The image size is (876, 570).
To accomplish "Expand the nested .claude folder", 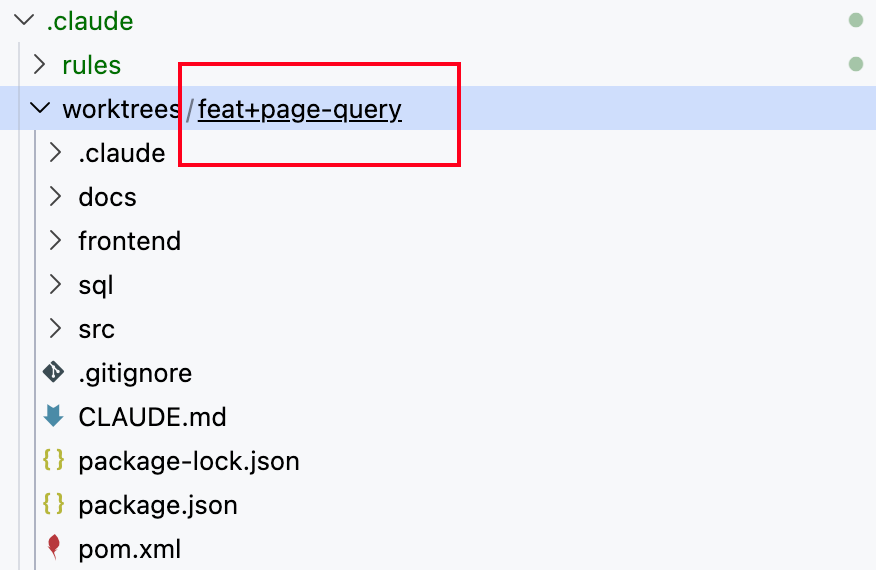I will click(55, 153).
